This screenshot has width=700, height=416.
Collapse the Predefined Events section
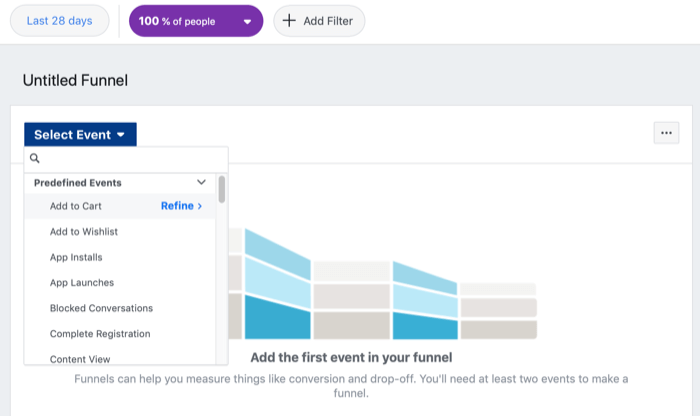pos(202,183)
